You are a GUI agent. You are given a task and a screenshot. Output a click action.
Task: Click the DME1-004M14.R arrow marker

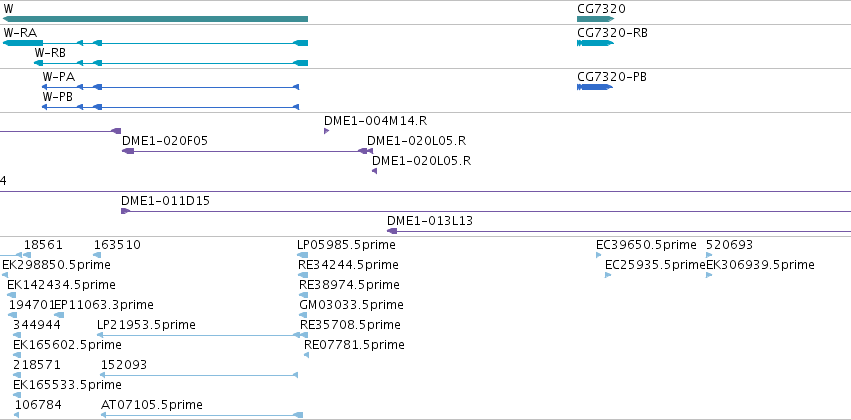tap(327, 131)
